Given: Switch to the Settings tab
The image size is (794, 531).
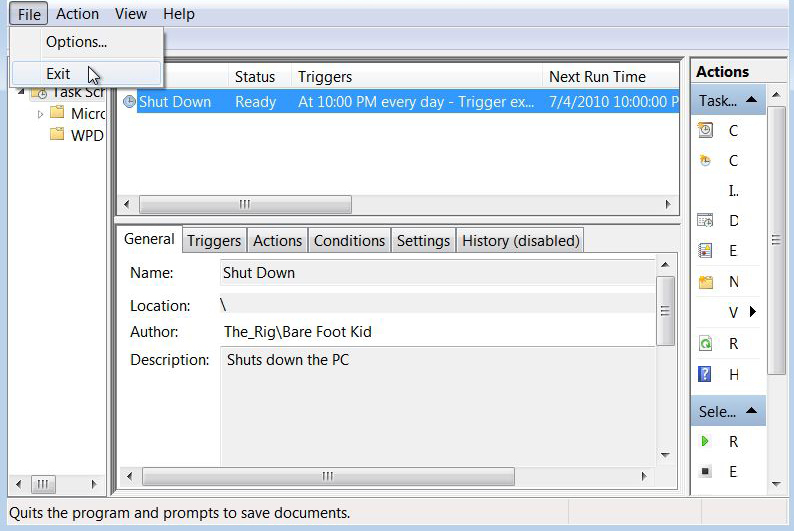Looking at the screenshot, I should click(x=423, y=241).
